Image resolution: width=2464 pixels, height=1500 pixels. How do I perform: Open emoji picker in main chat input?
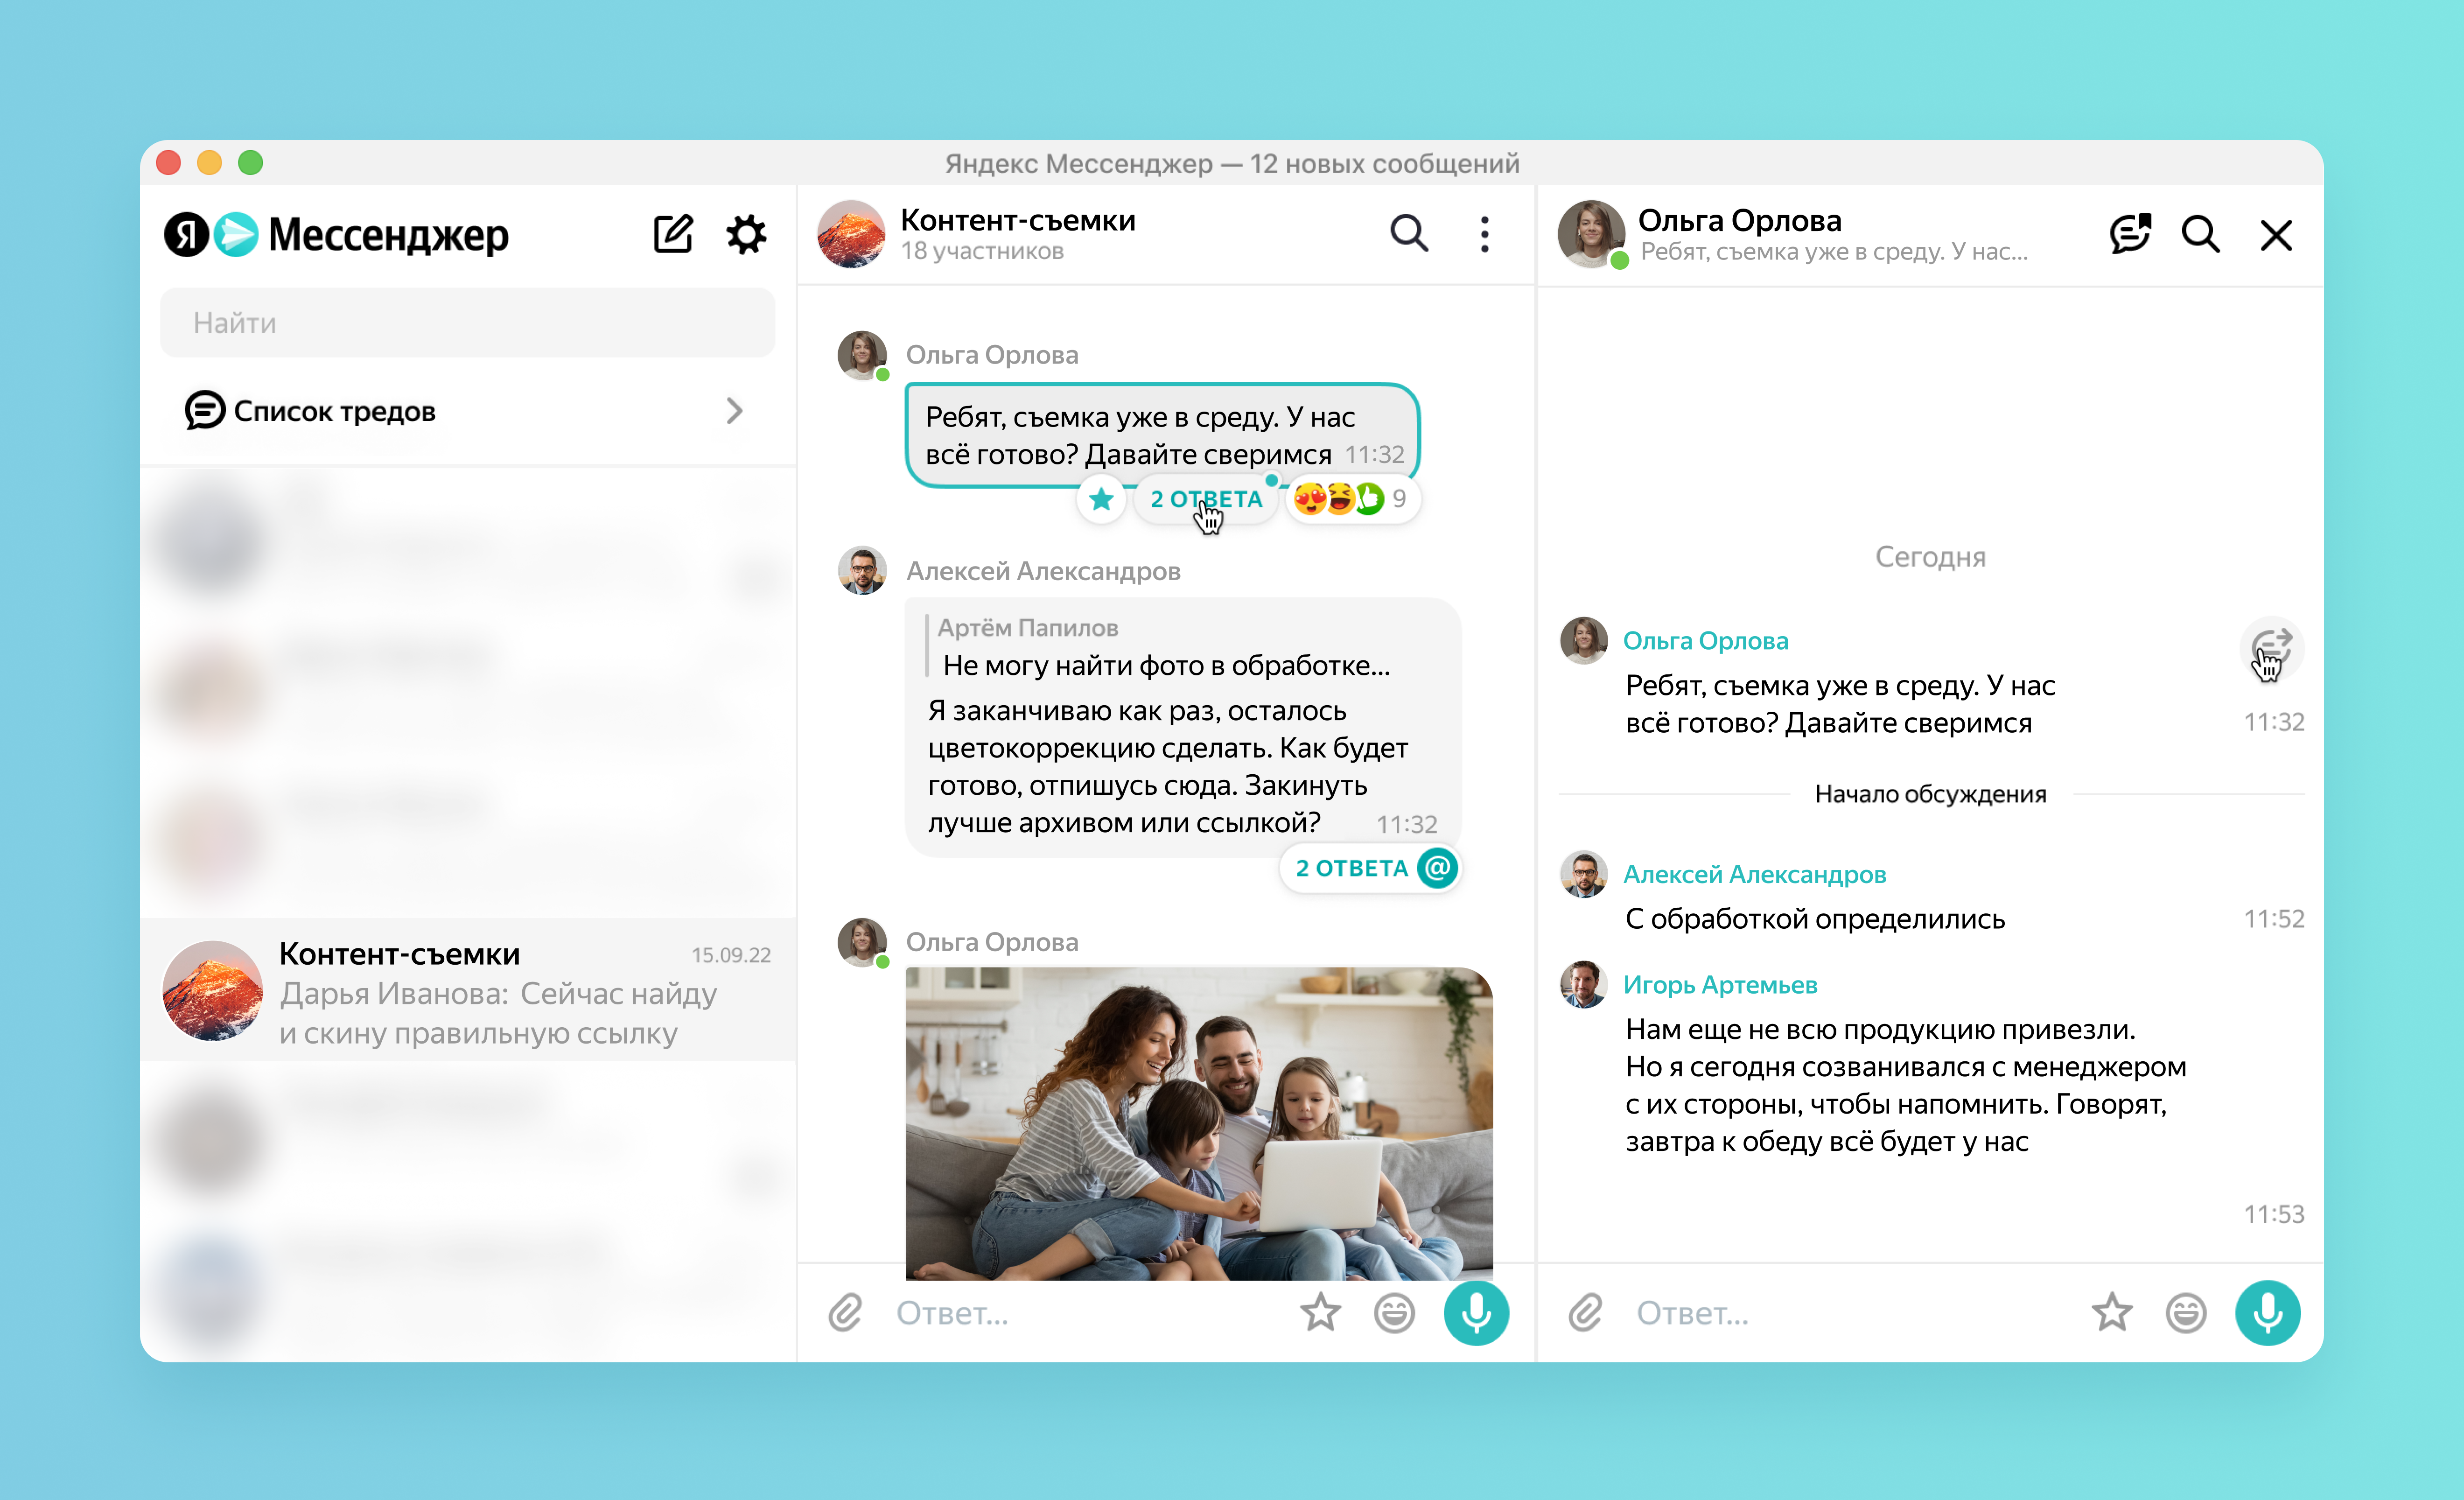(x=1394, y=1313)
